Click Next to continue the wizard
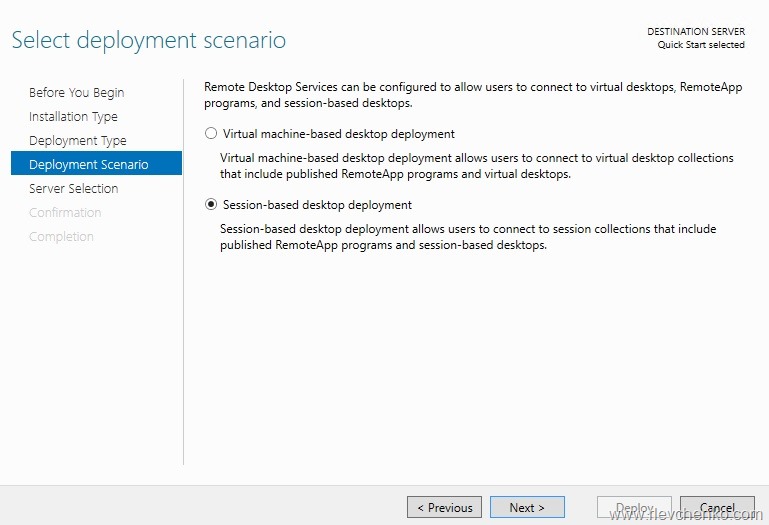This screenshot has height=525, width=769. click(527, 507)
